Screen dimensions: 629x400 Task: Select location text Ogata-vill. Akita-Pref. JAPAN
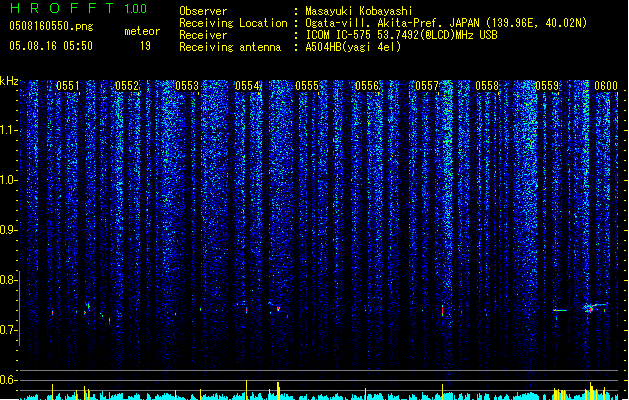tap(392, 23)
